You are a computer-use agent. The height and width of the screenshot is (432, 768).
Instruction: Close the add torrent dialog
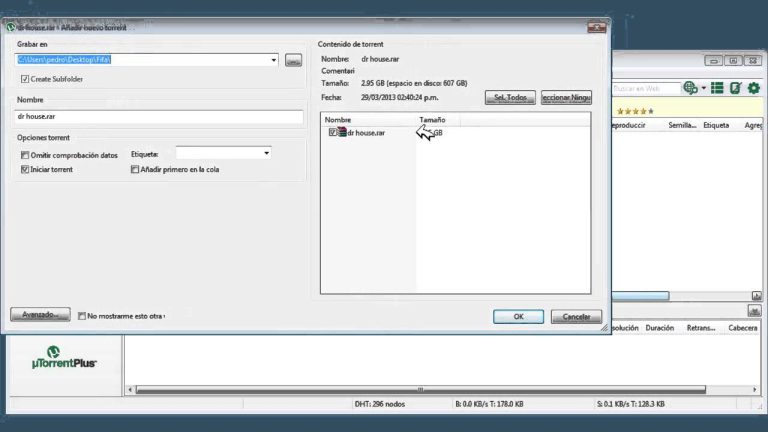click(597, 27)
